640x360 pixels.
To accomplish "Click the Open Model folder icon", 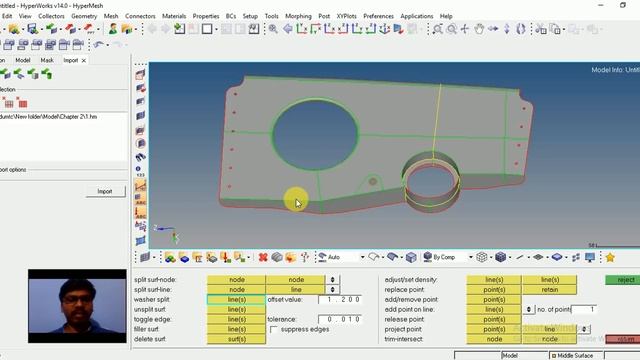I will coord(14,29).
